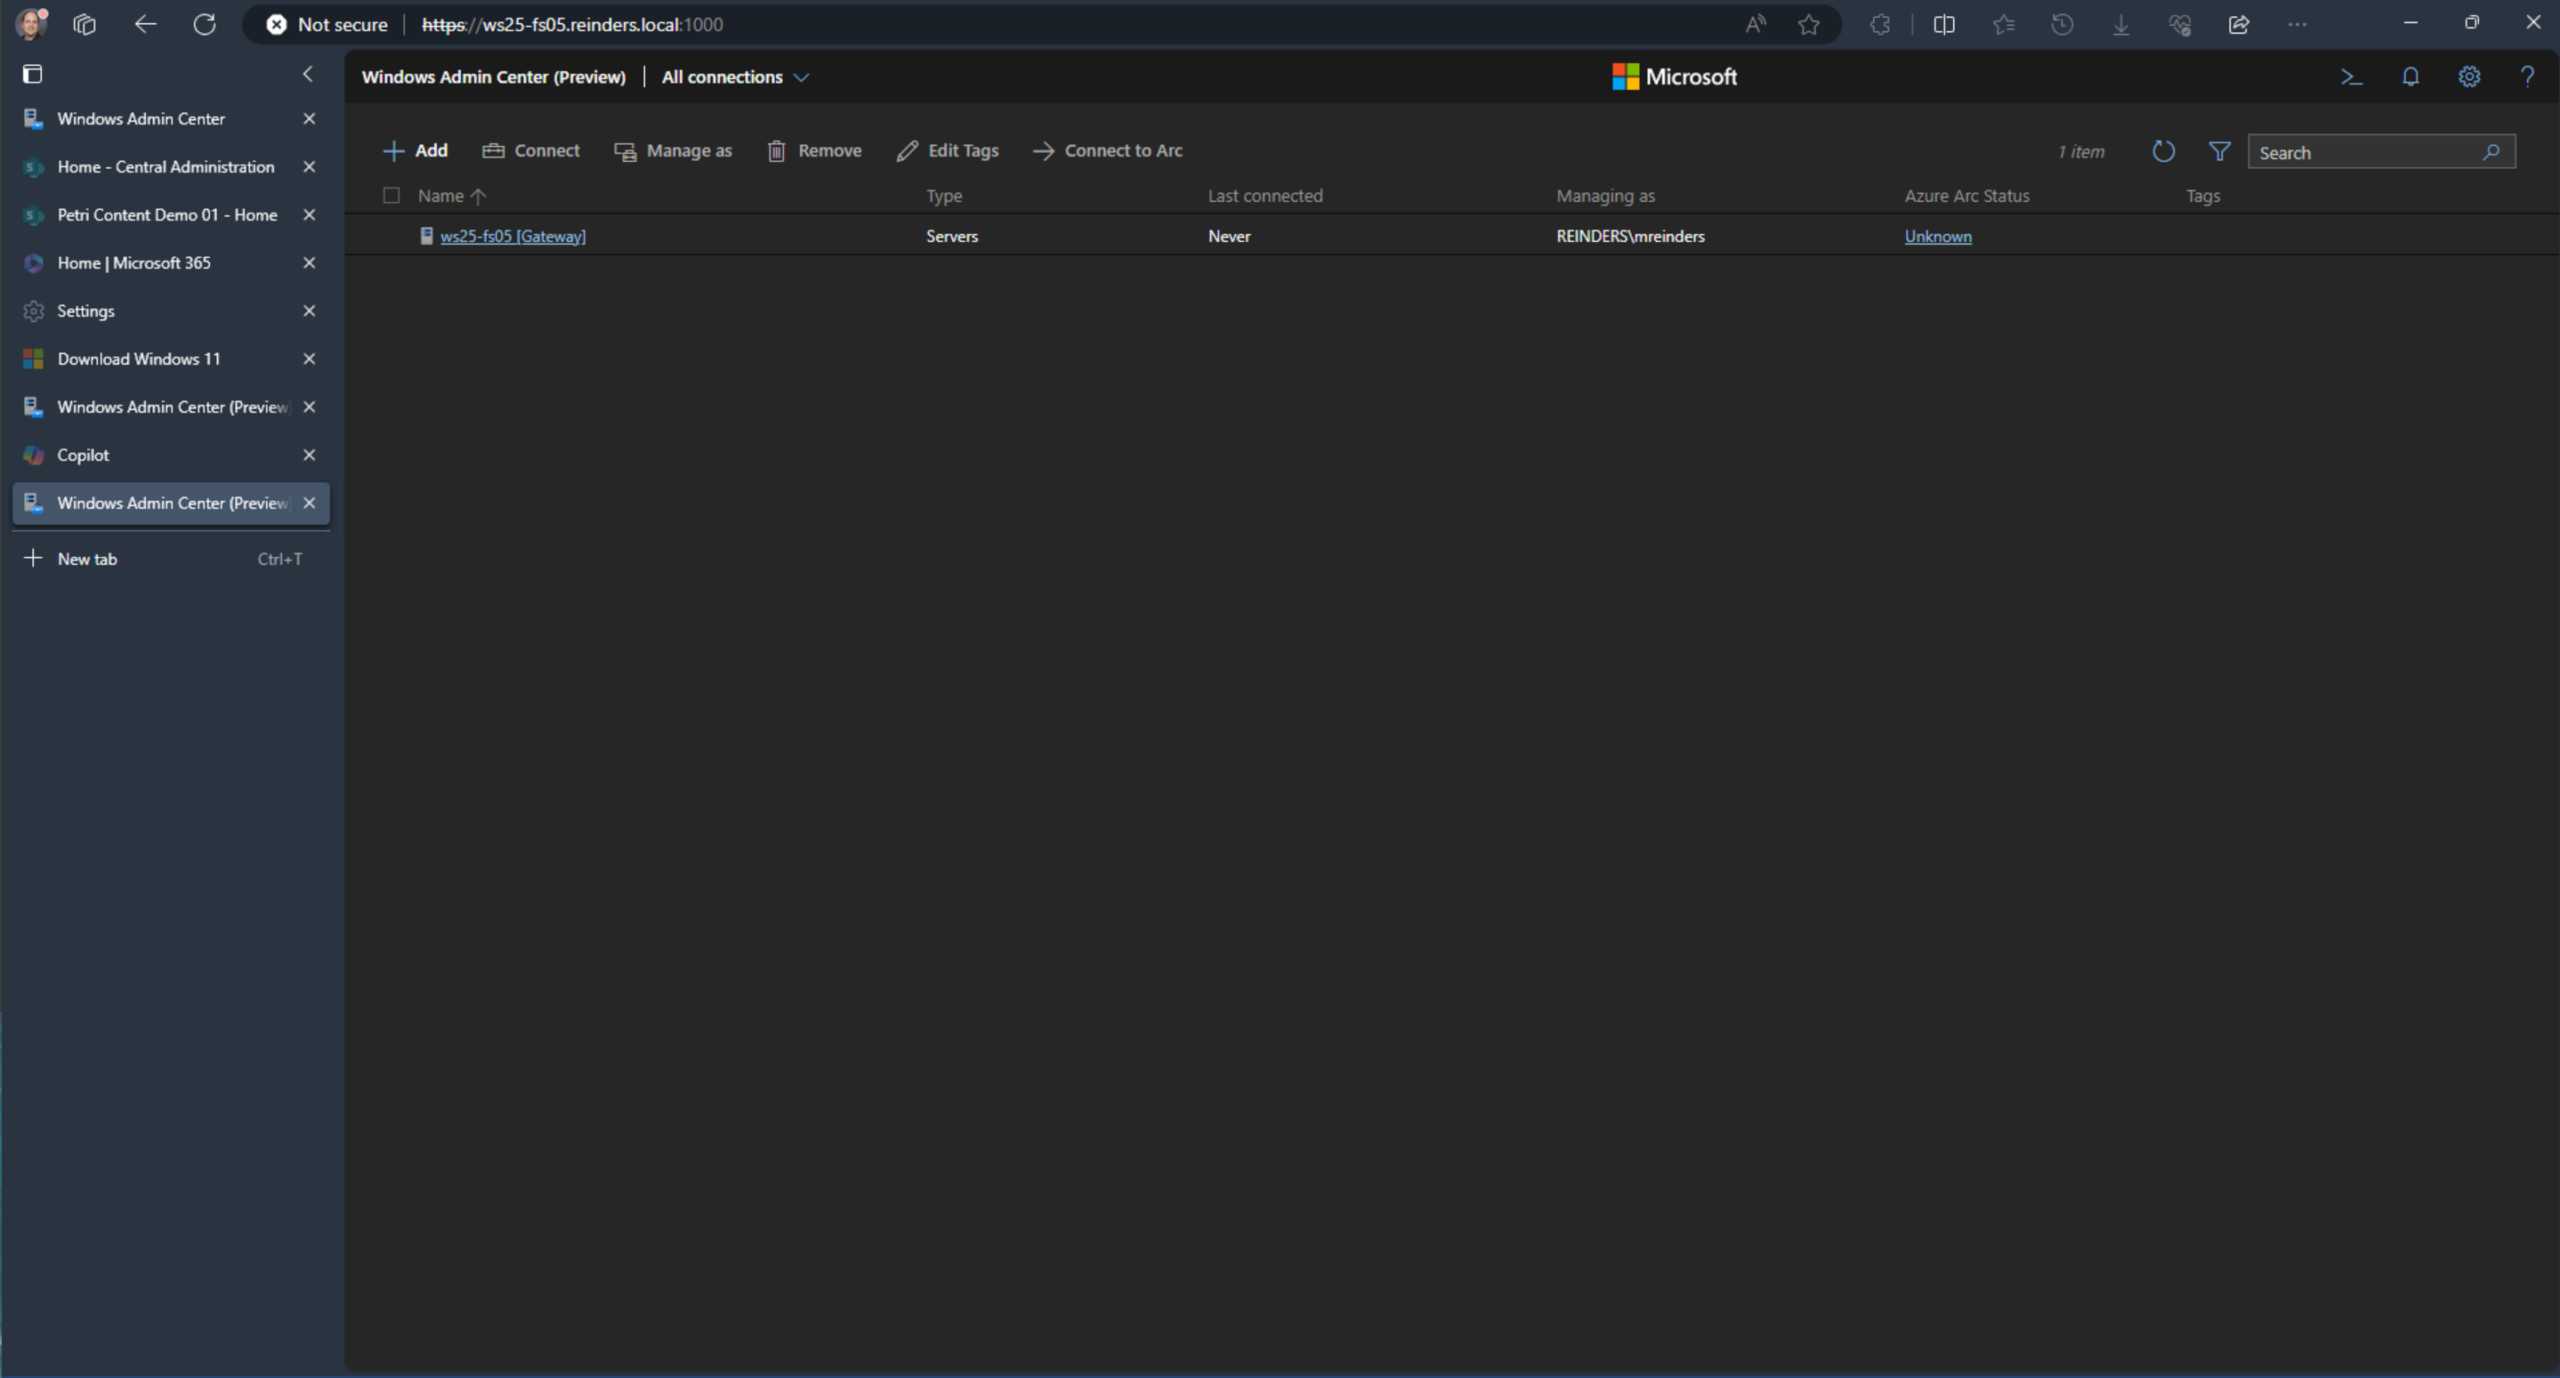Sort by Managing as column
Image resolution: width=2560 pixels, height=1378 pixels.
(1605, 196)
